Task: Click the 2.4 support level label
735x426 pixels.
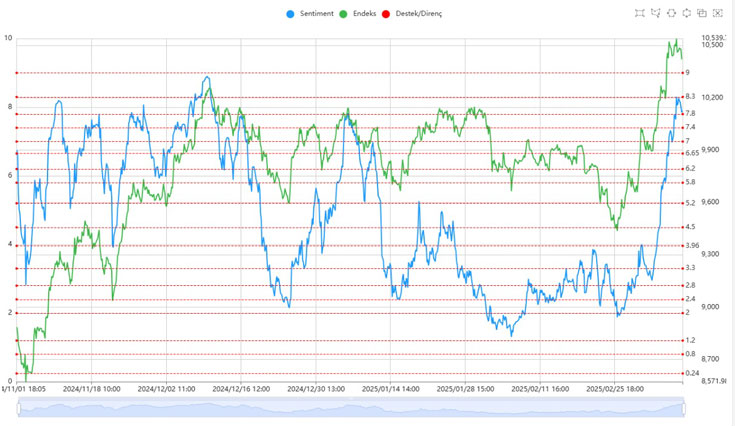Action: pyautogui.click(x=690, y=299)
